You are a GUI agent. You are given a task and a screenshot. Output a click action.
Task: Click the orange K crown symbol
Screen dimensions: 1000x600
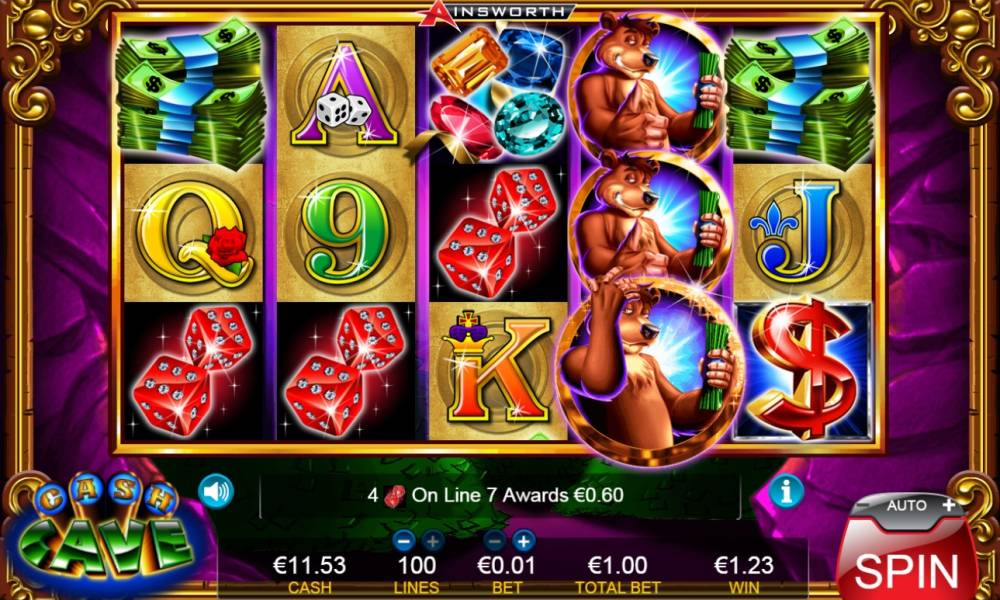(498, 371)
